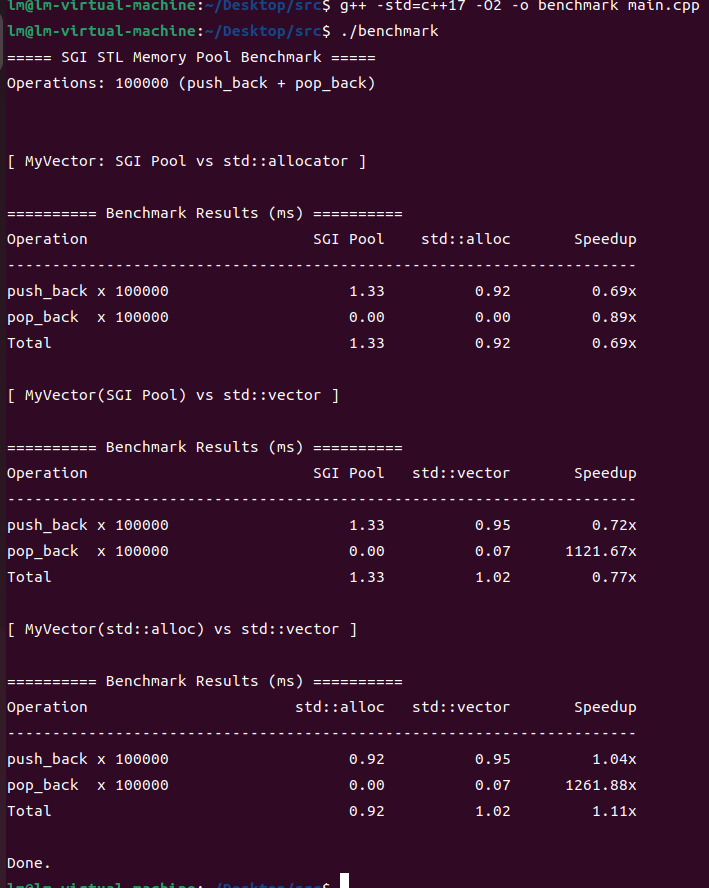The width and height of the screenshot is (709, 888).
Task: Click the 0.69x speedup in push_back row
Action: [614, 291]
